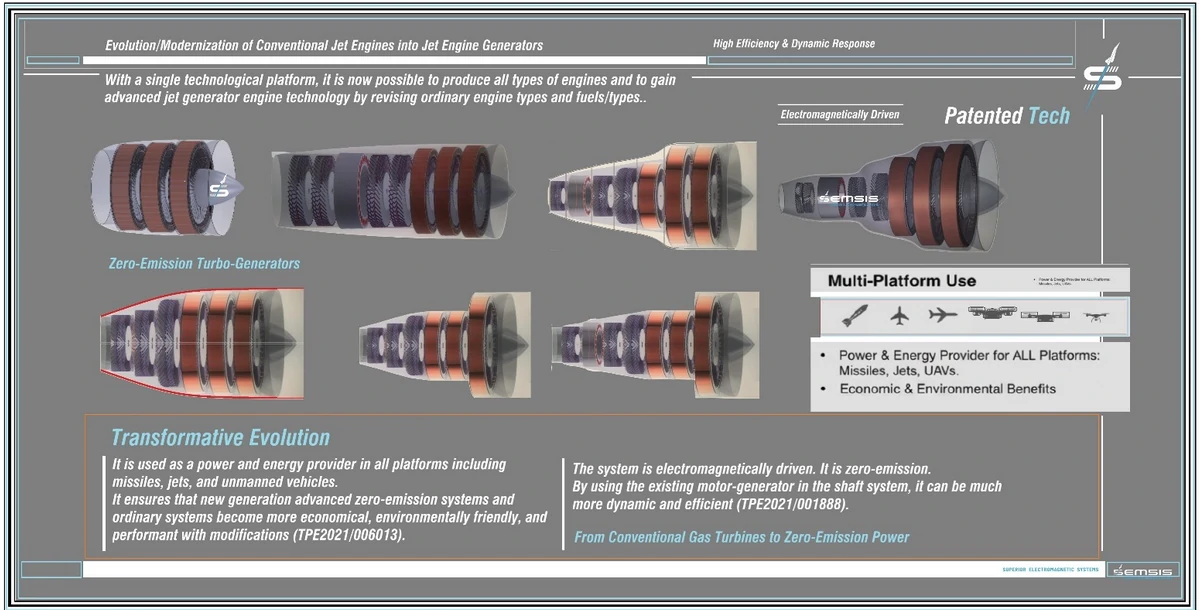This screenshot has height=610, width=1199.
Task: Click the "Superior Electromagnetic Systems" footer text
Action: coord(1050,570)
